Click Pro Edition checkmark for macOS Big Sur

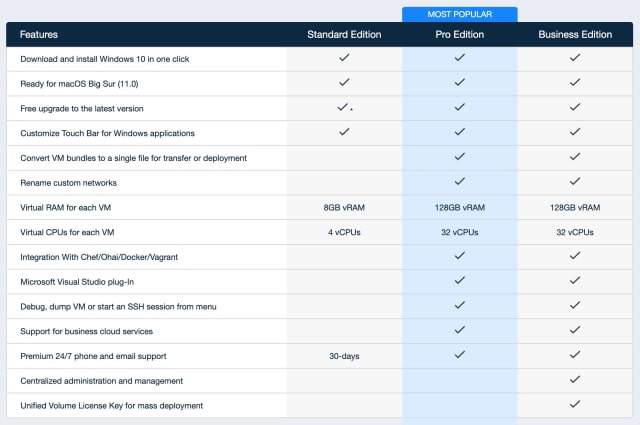(460, 82)
